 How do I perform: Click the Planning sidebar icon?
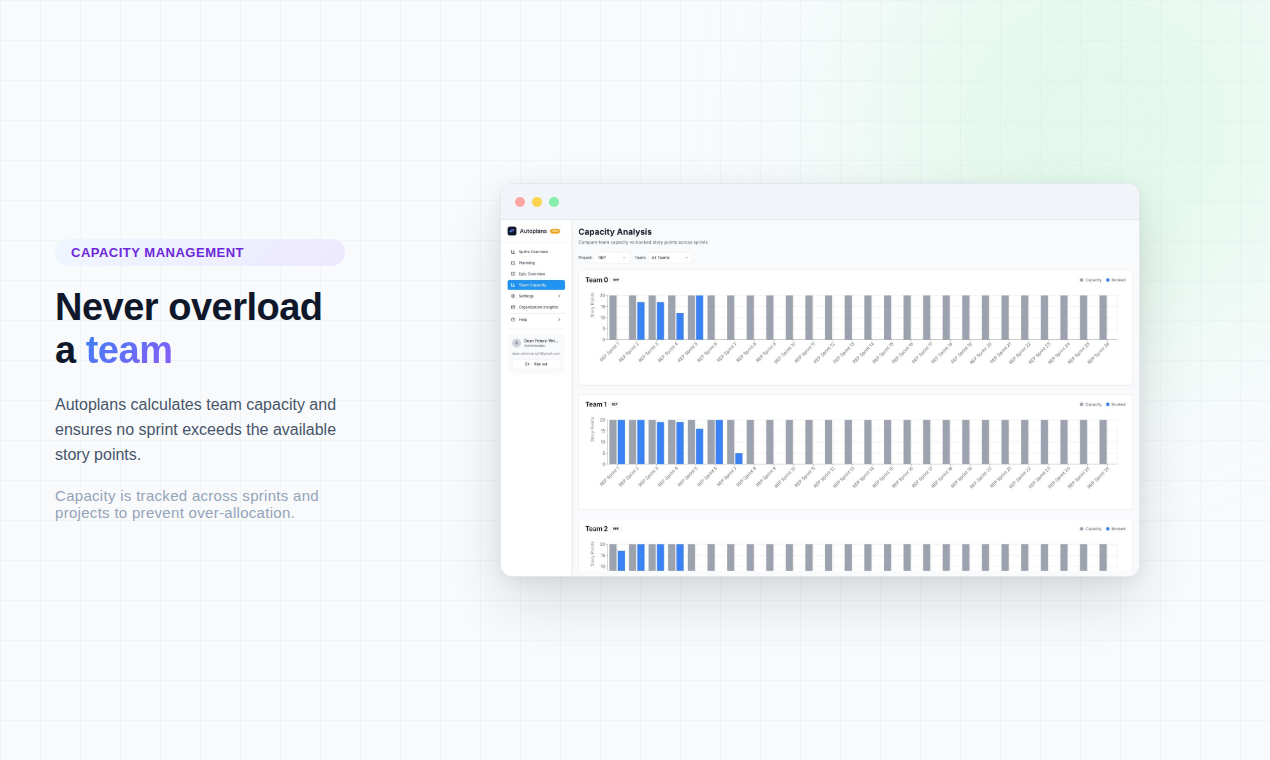tap(513, 263)
